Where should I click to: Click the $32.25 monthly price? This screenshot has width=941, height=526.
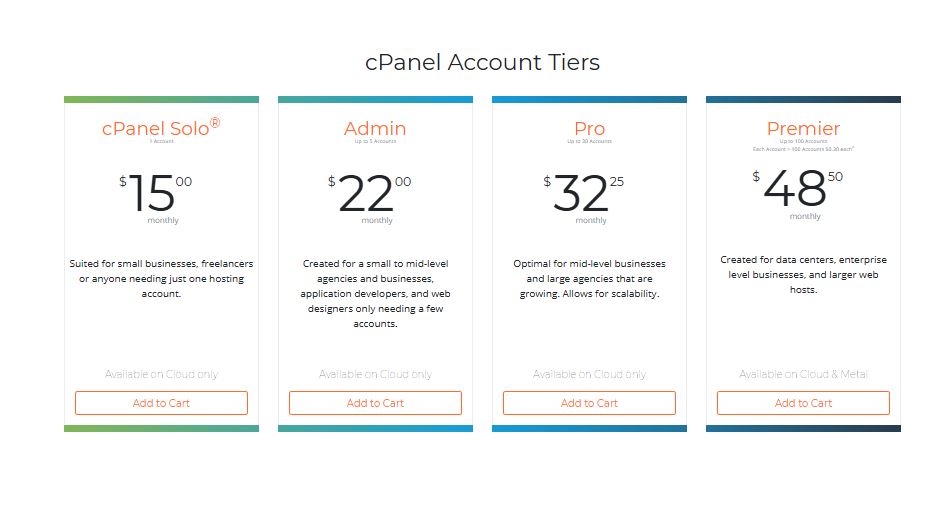tap(581, 193)
